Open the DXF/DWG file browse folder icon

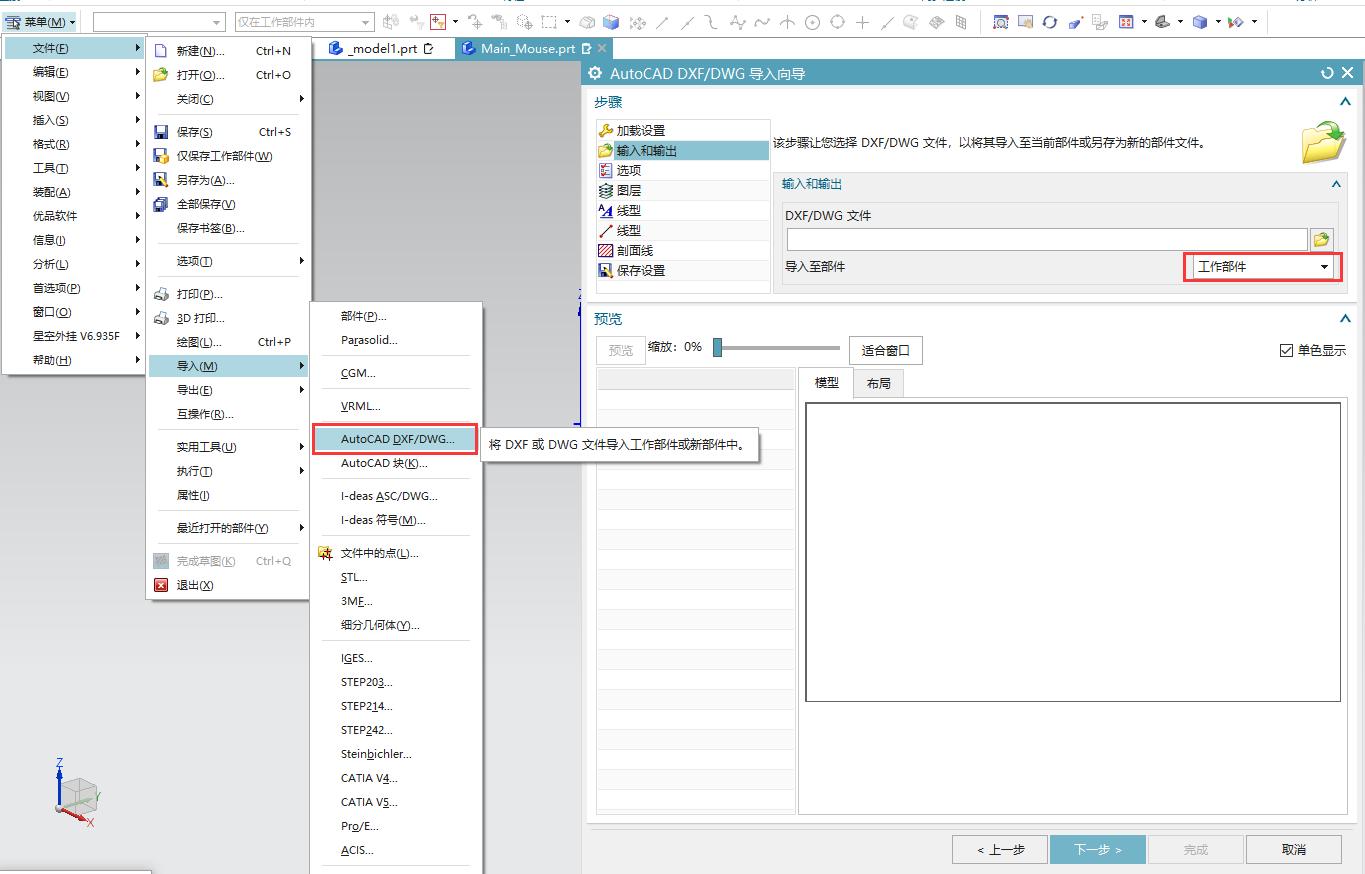pyautogui.click(x=1320, y=238)
